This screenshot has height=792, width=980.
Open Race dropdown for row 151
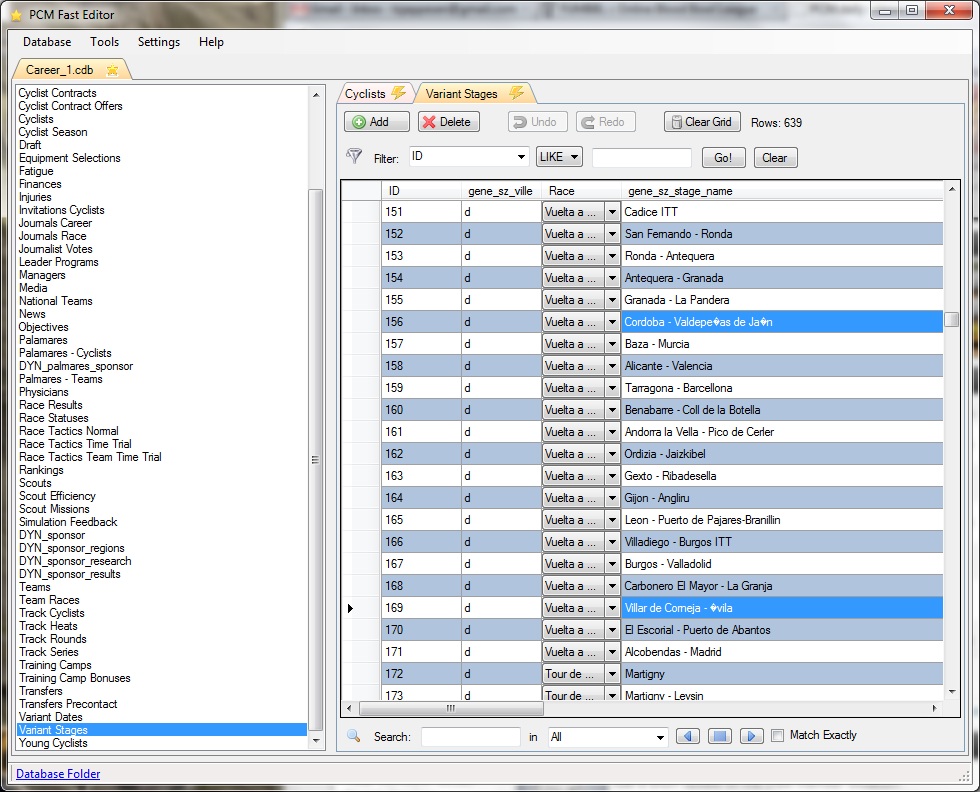pyautogui.click(x=612, y=212)
